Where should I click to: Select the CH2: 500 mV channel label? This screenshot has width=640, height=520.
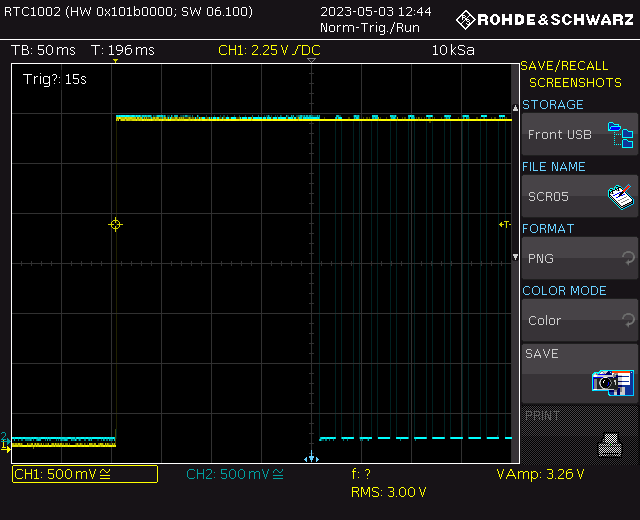[x=235, y=474]
